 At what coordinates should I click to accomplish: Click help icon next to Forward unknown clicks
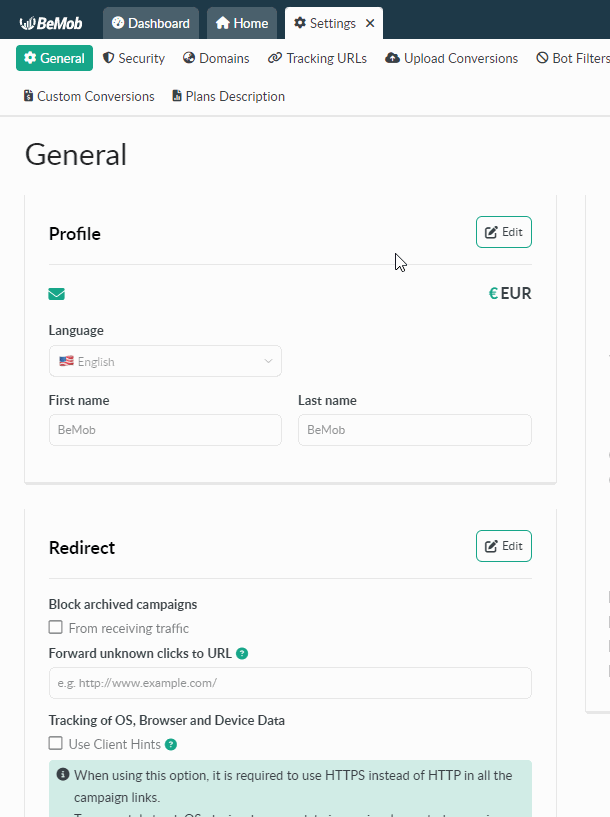pyautogui.click(x=242, y=653)
